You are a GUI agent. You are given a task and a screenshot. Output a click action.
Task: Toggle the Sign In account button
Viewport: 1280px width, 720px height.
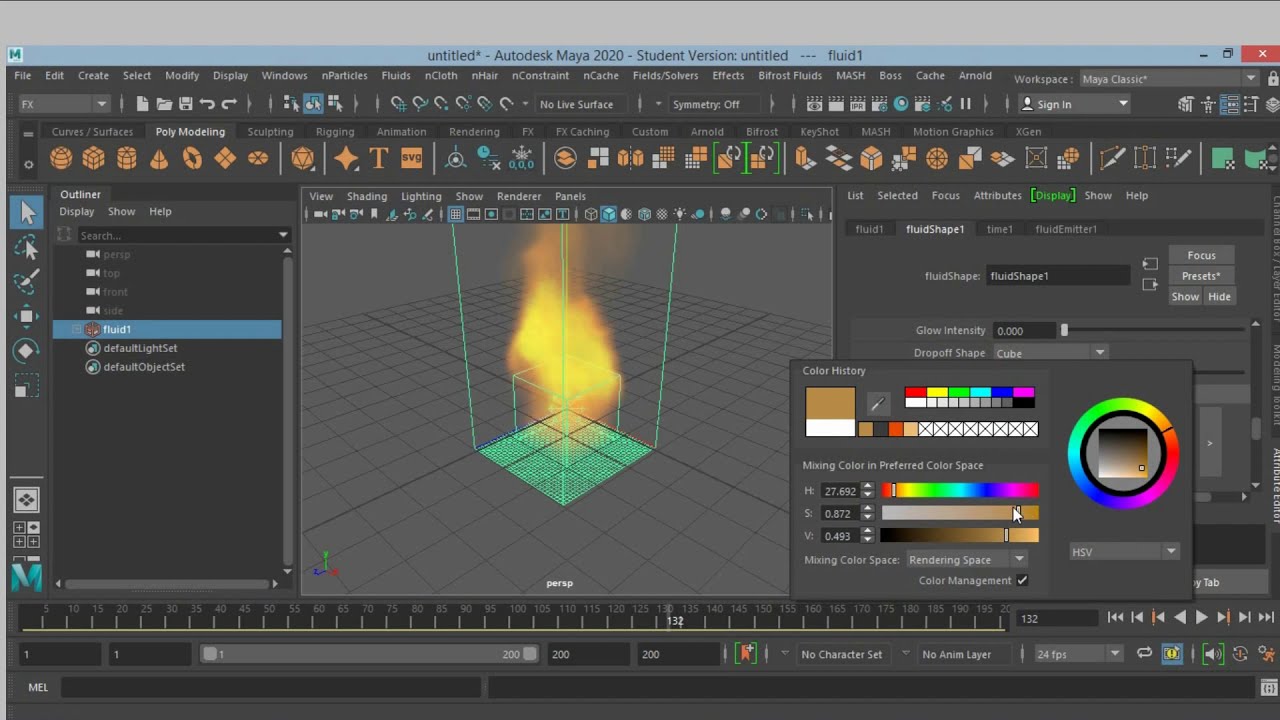tap(1074, 104)
